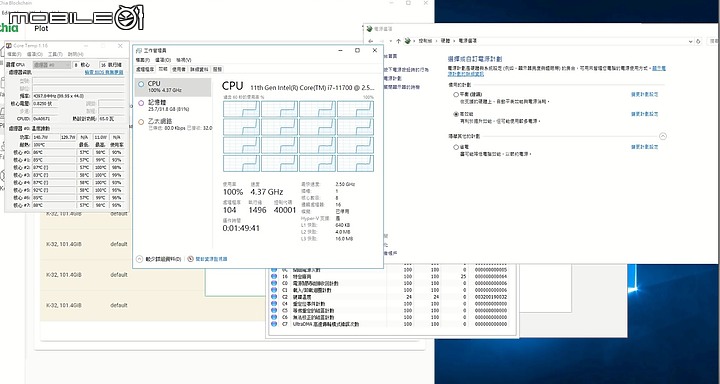The image size is (720, 384).
Task: Switch to the 詳細資料 tab
Action: click(x=199, y=69)
